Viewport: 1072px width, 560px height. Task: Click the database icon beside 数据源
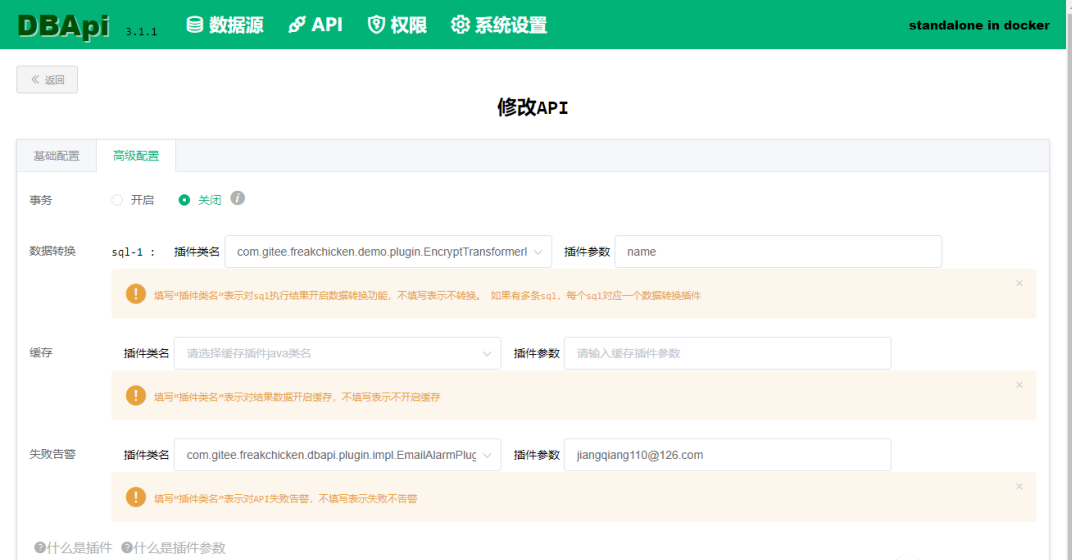(195, 25)
